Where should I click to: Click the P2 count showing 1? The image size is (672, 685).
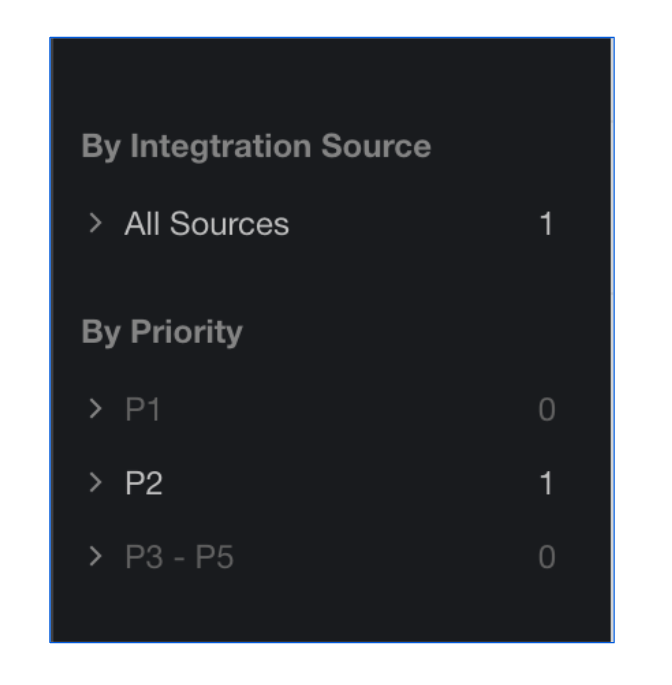click(547, 483)
